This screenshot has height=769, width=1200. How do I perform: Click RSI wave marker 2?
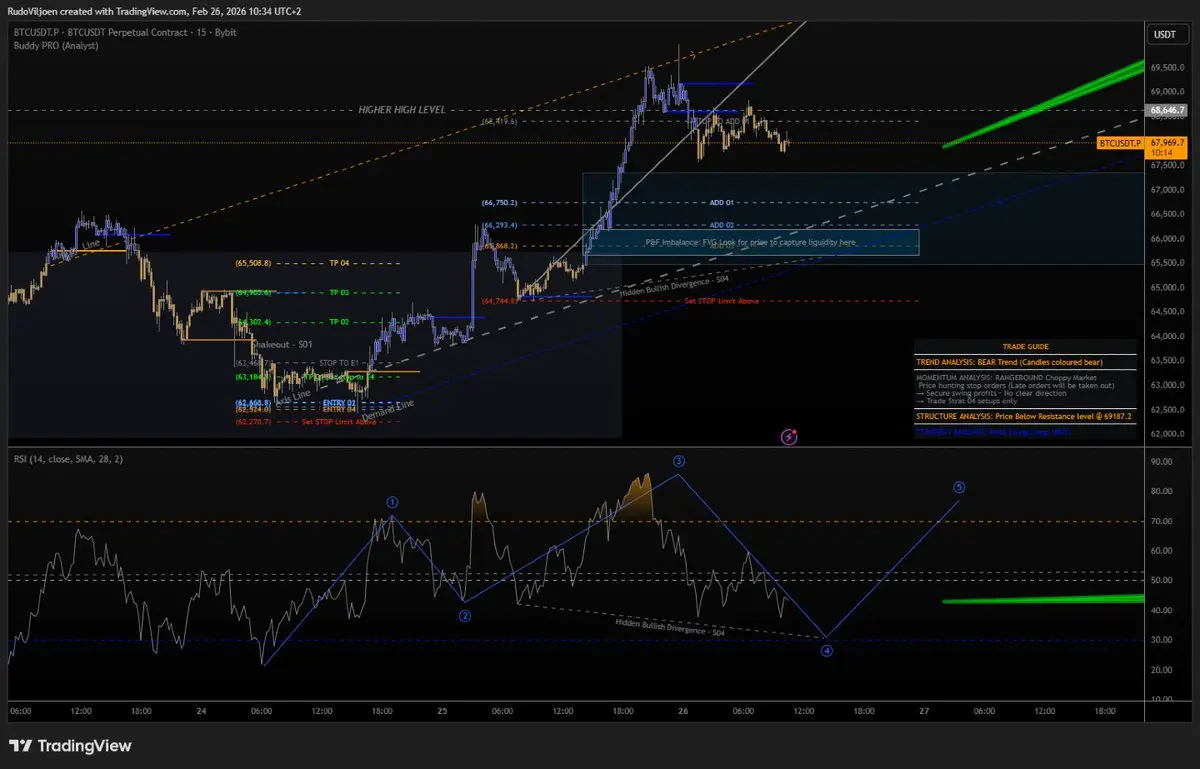coord(465,616)
